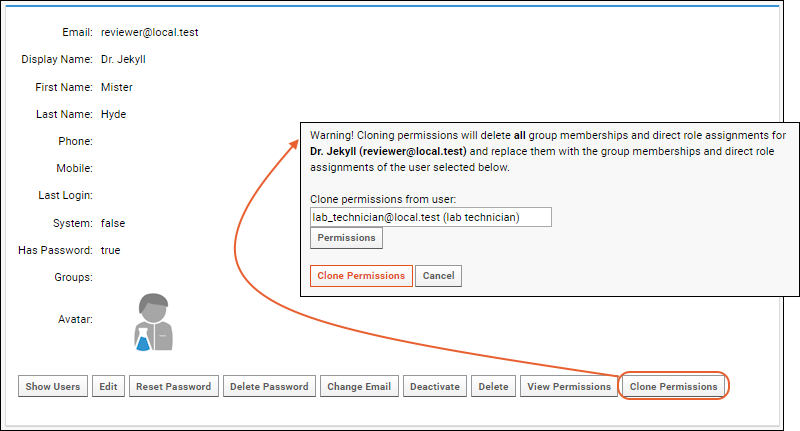Viewport: 800px width, 431px height.
Task: Click the circled Clone Permissions bottom button
Action: (x=673, y=387)
